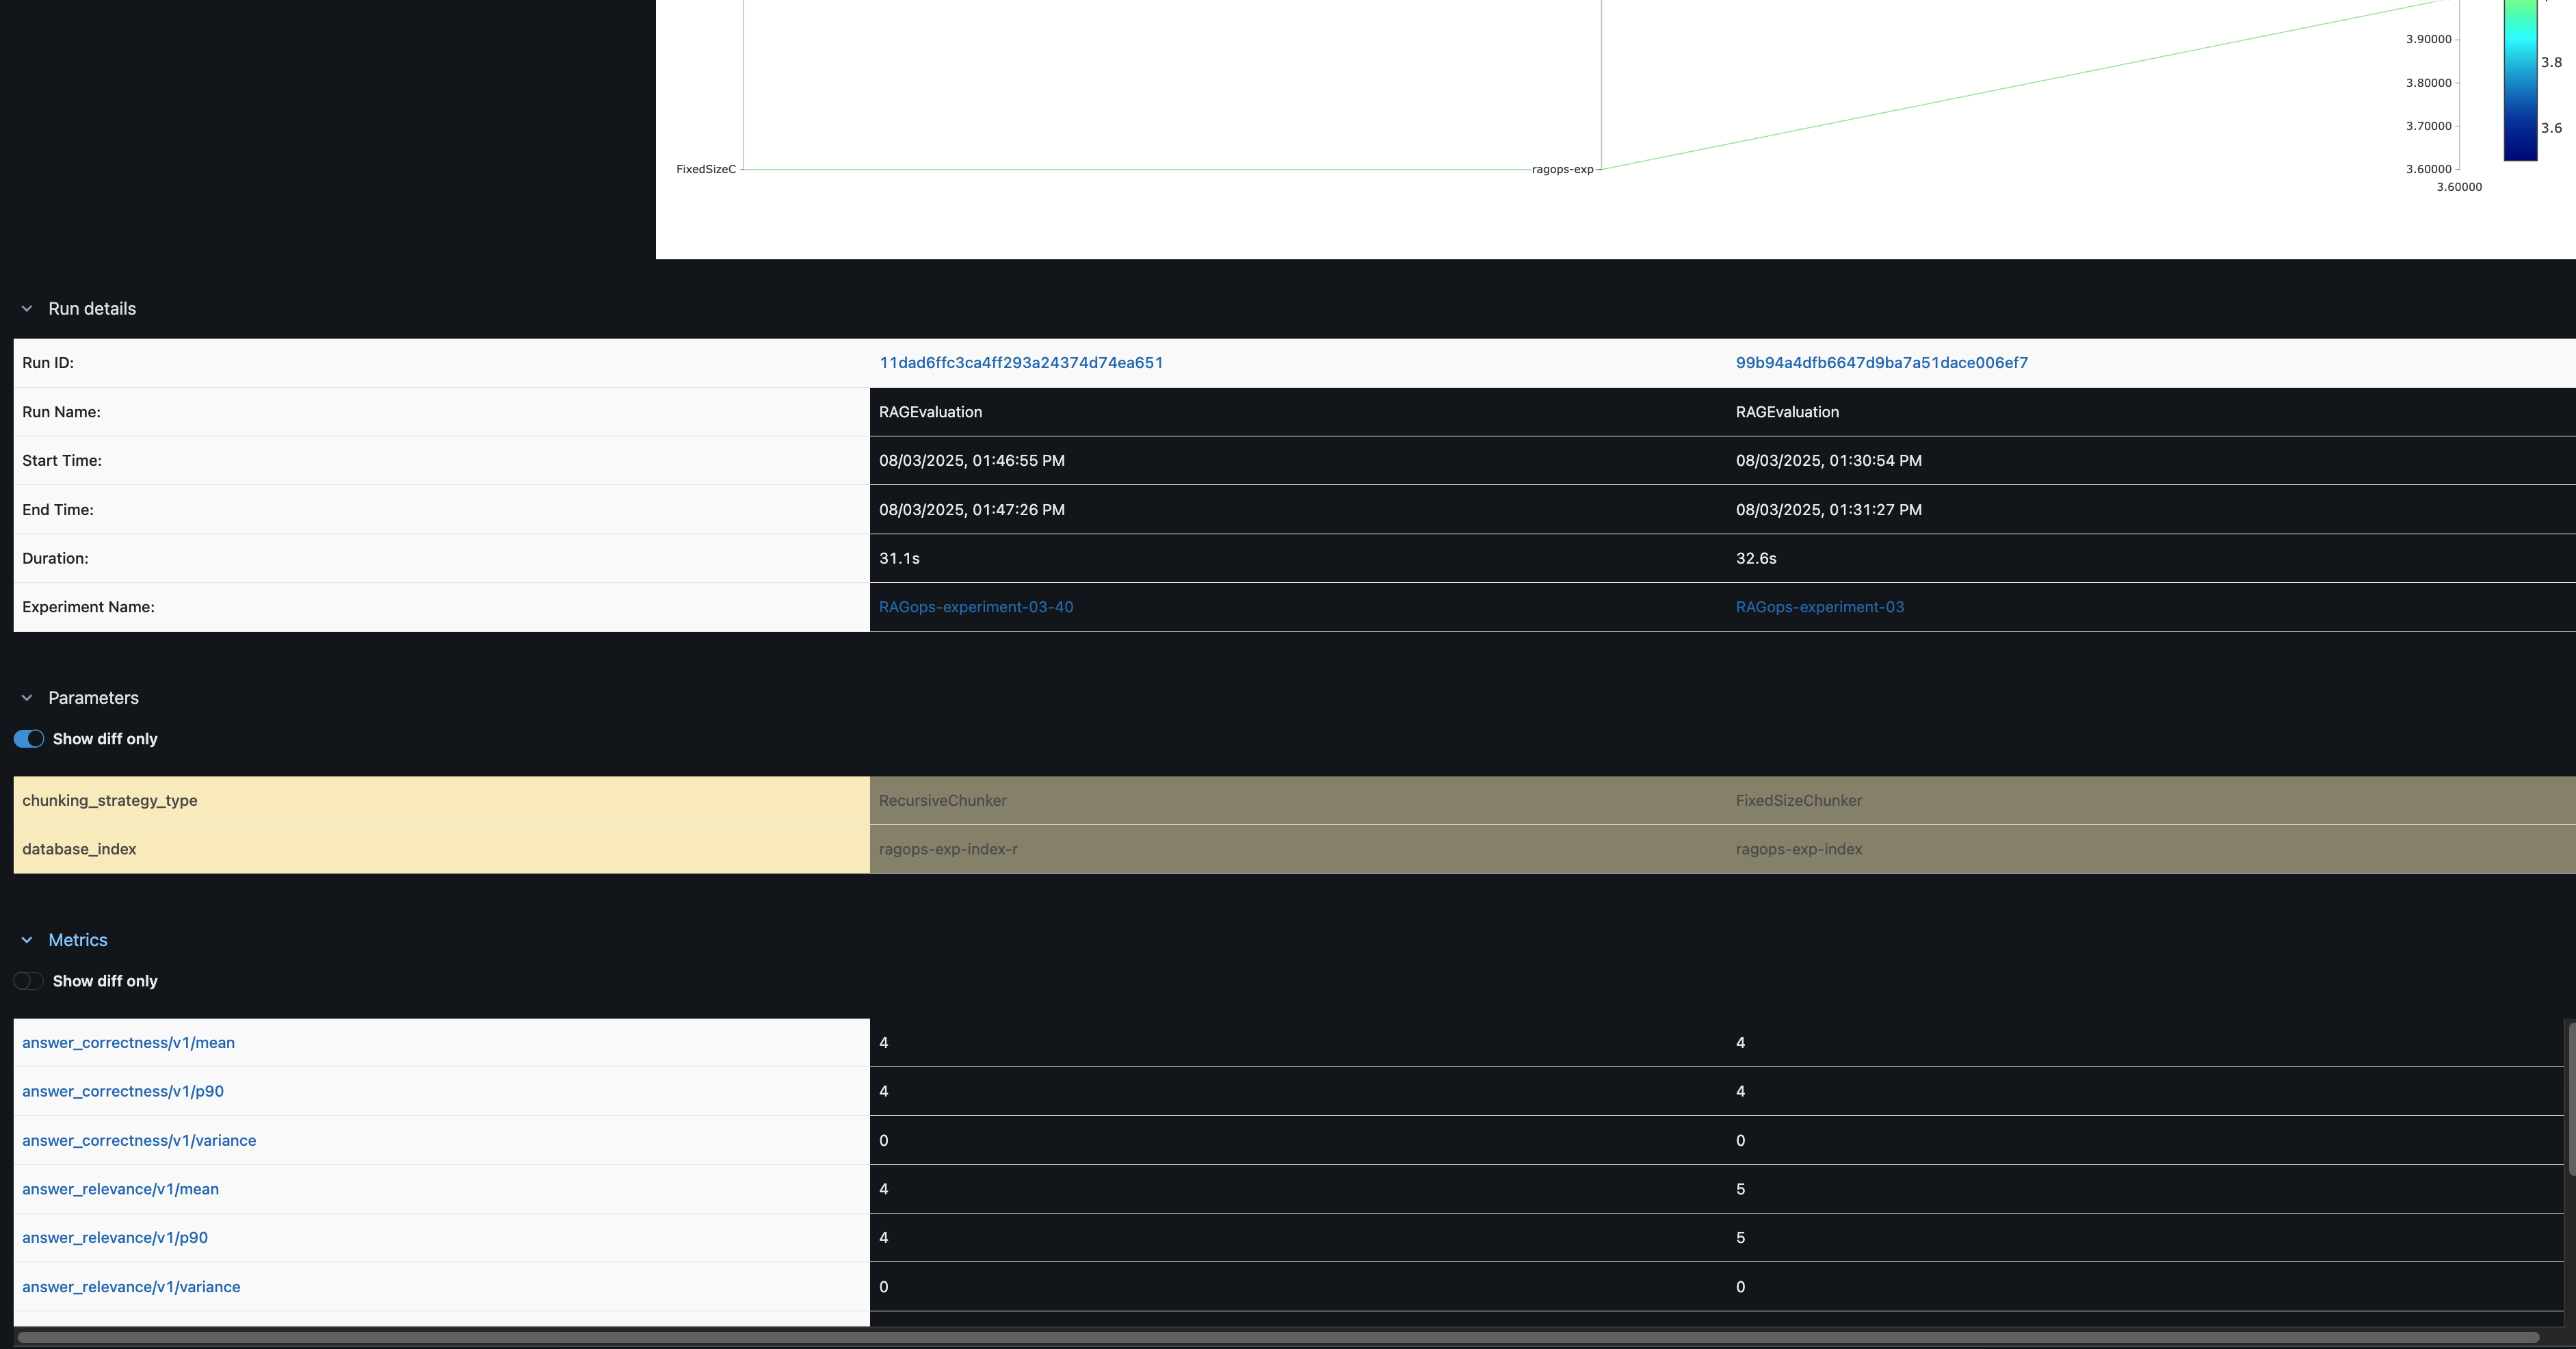Viewport: 2576px width, 1349px height.
Task: Open answer_relevance/v1/variance metric
Action: (x=131, y=1287)
